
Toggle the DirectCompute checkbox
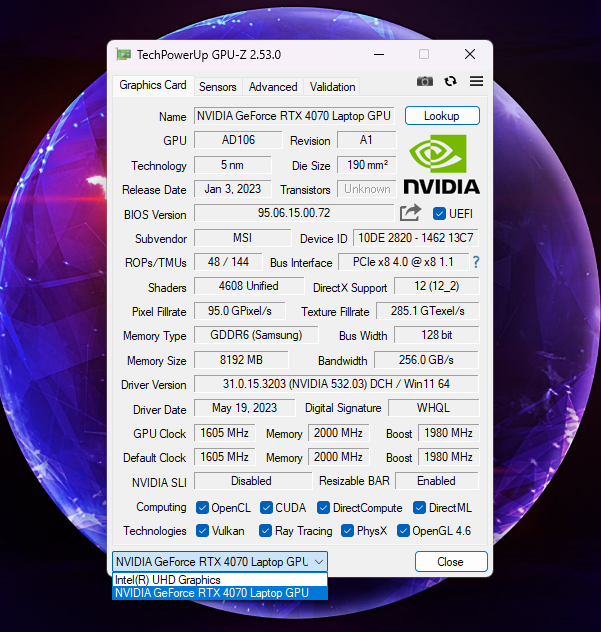tap(323, 508)
